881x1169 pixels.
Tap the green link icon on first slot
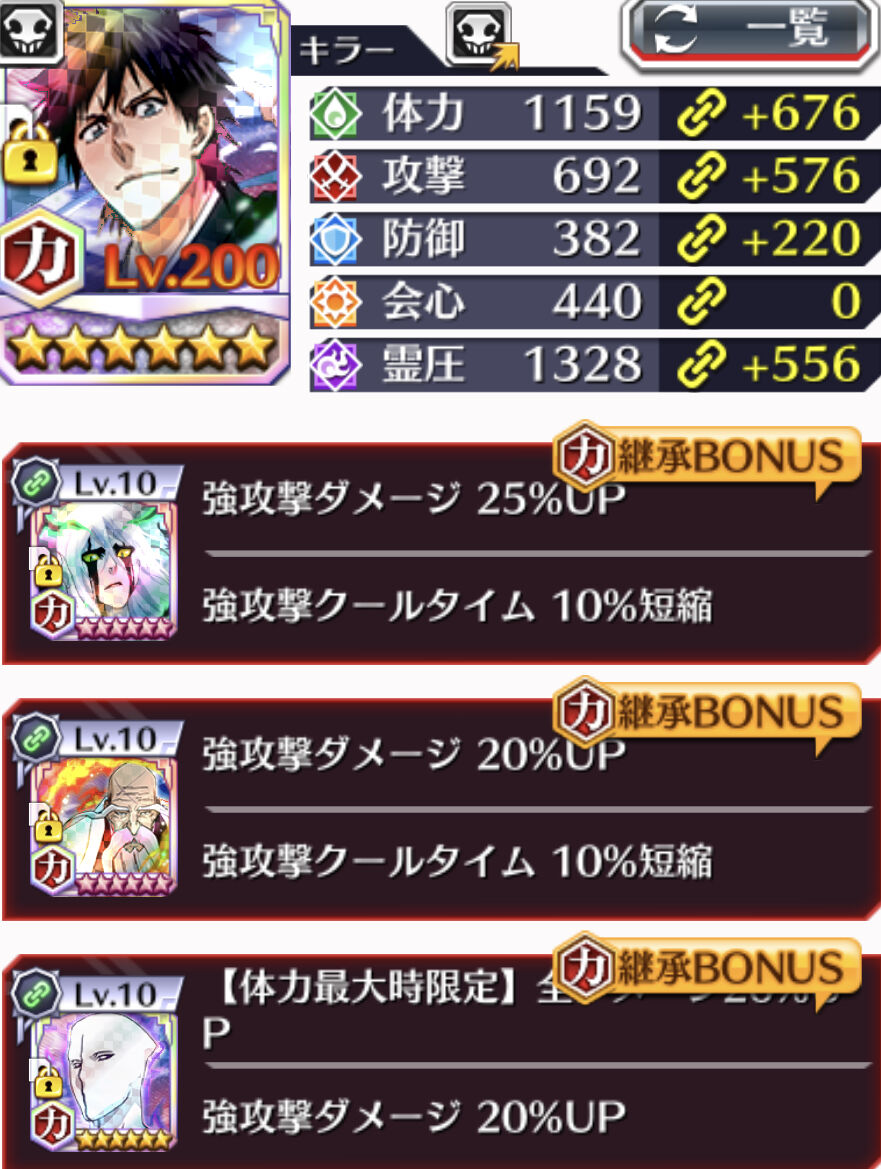click(36, 483)
